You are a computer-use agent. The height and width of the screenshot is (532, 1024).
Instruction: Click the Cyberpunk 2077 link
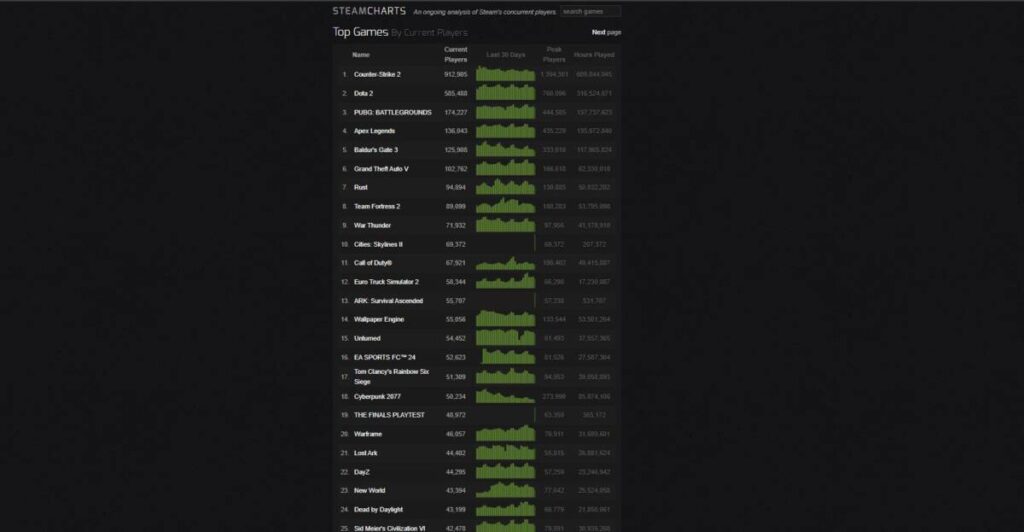tap(377, 396)
